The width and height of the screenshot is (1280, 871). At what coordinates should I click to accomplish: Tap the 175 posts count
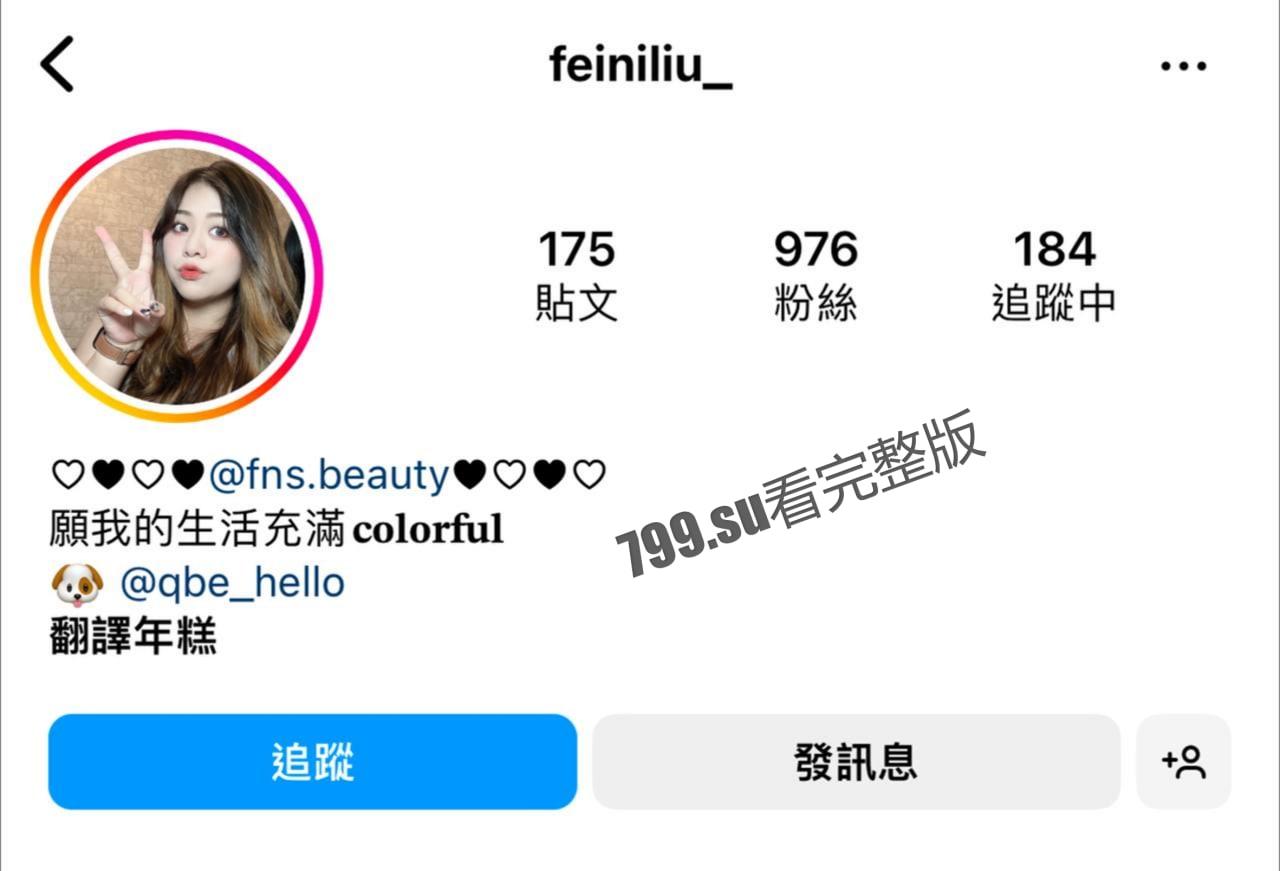577,249
